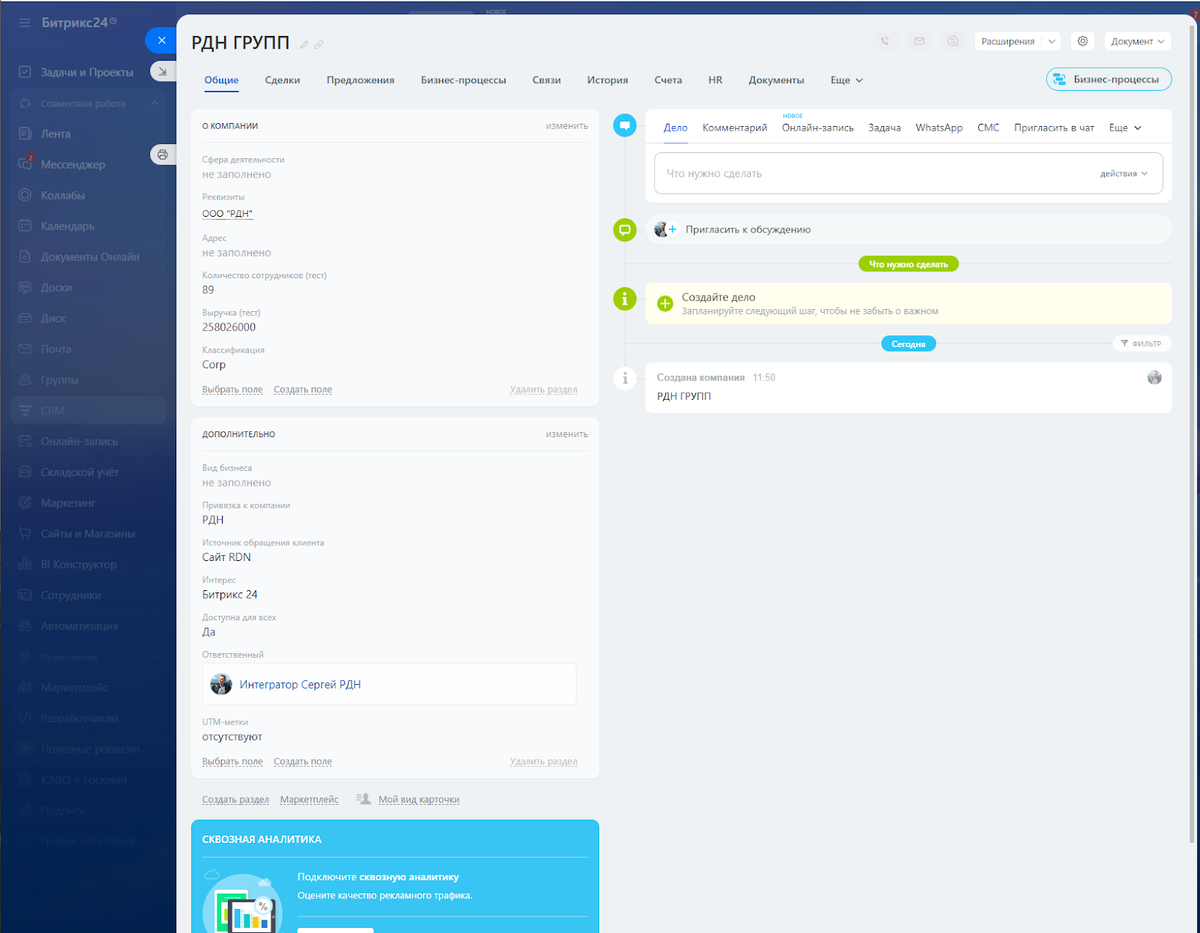Click Создать раздел link below sections
1200x933 pixels.
(x=235, y=800)
